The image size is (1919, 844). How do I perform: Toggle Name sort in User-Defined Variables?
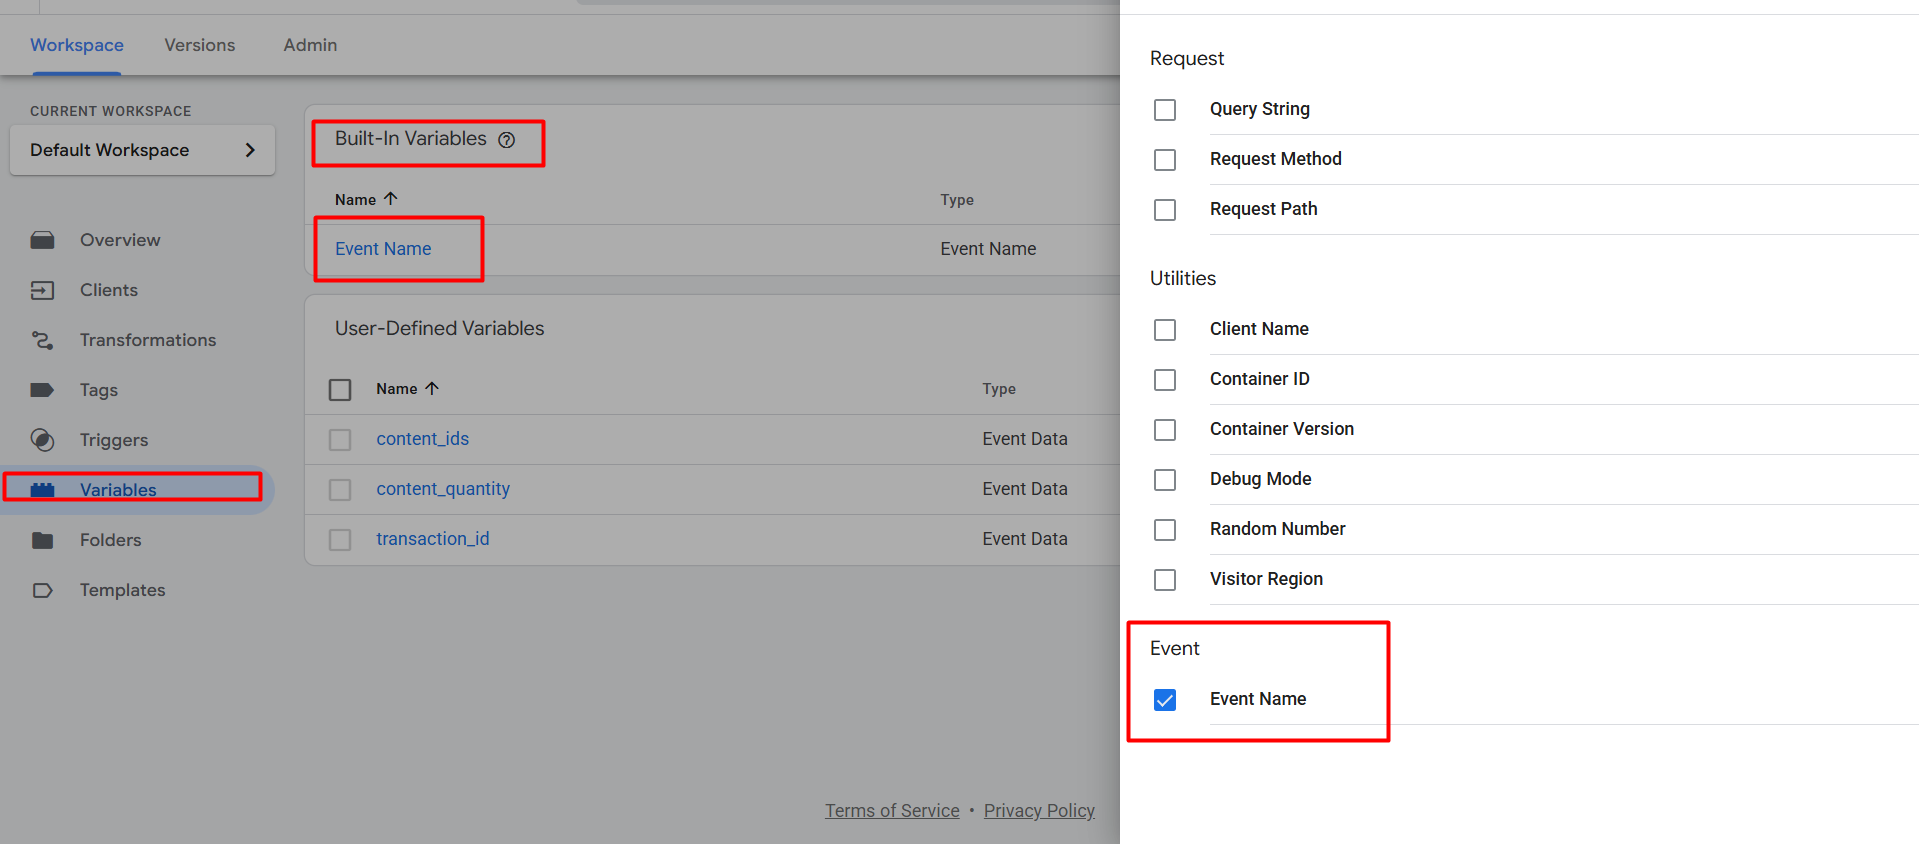click(x=432, y=388)
